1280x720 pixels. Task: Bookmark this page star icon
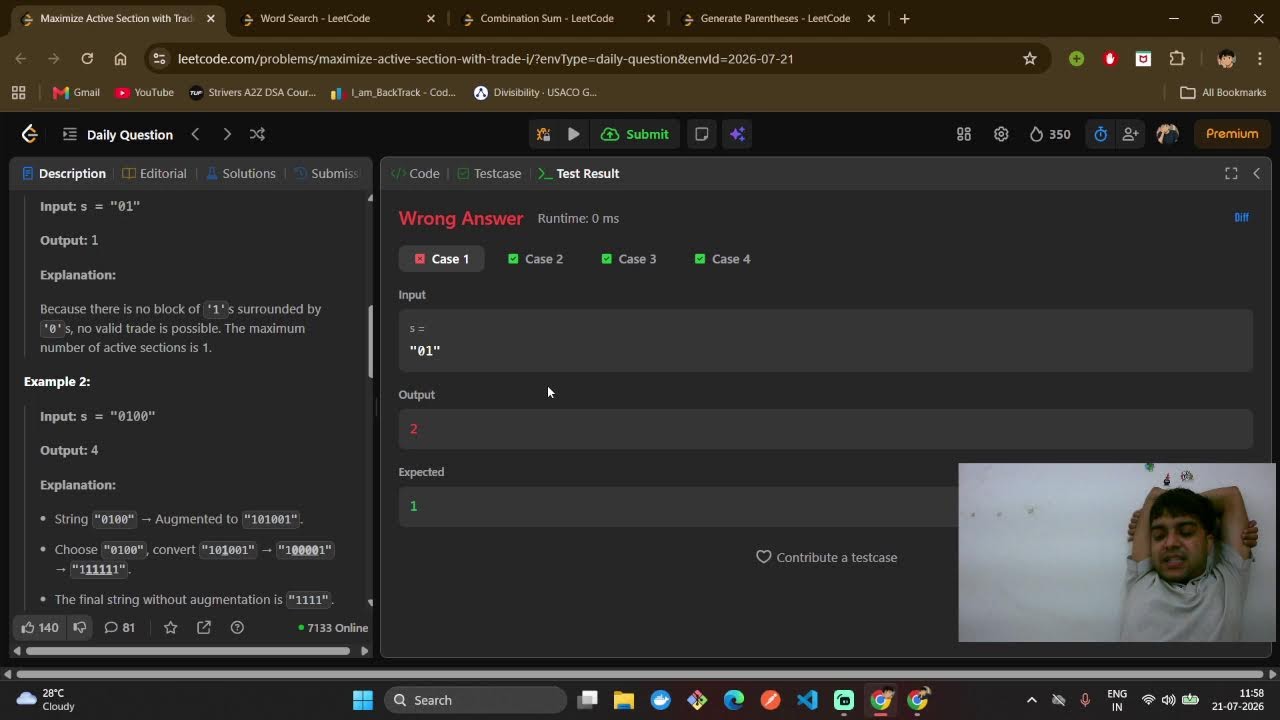pyautogui.click(x=1029, y=59)
